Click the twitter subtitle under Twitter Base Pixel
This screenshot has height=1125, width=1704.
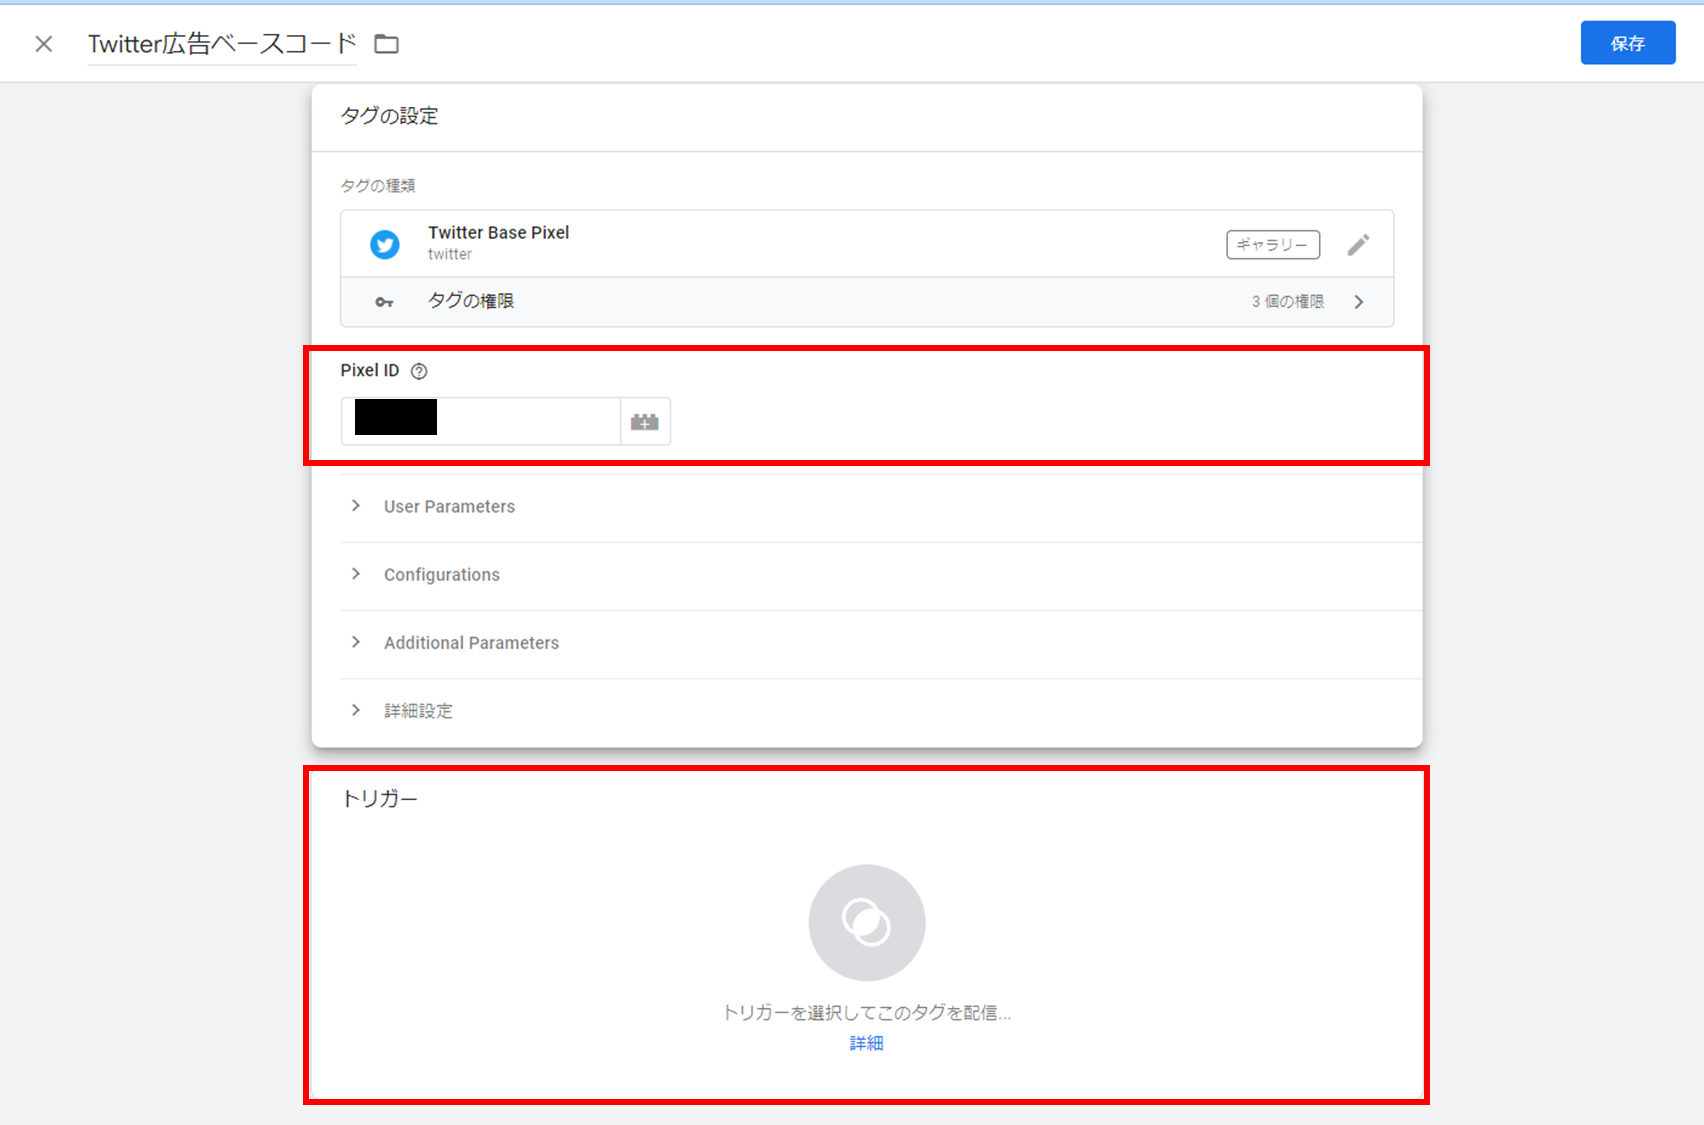[x=450, y=254]
